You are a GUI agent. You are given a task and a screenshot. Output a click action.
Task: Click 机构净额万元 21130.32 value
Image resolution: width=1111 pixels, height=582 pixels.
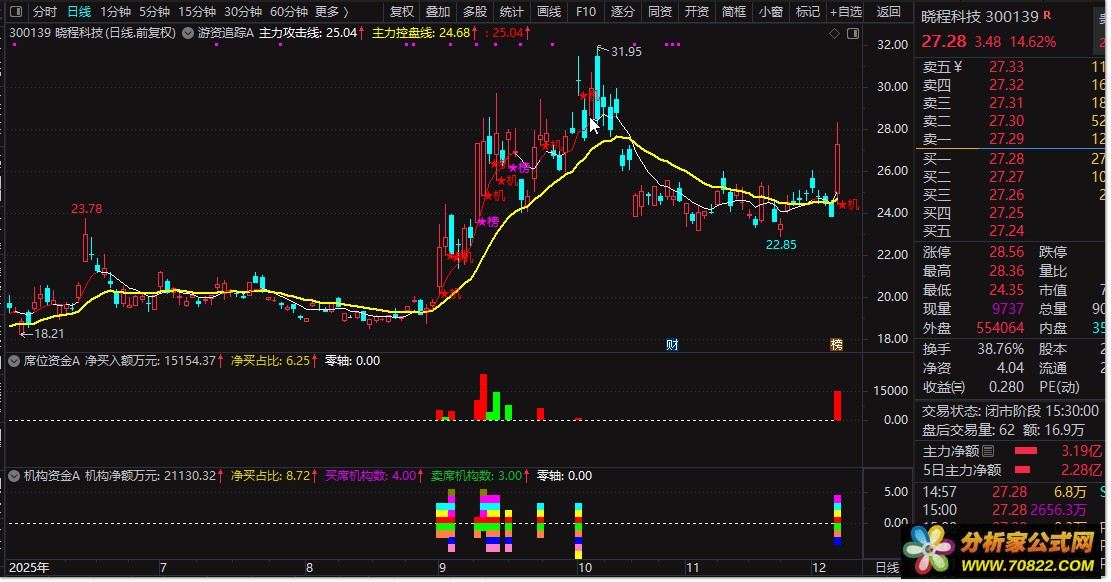pyautogui.click(x=189, y=476)
